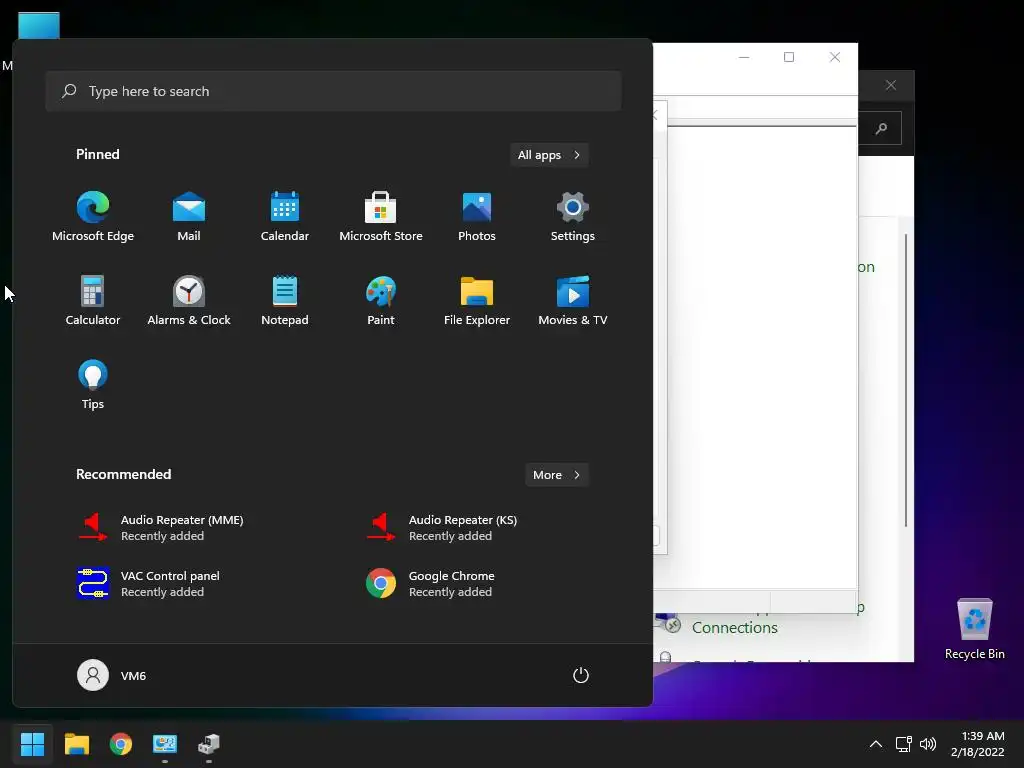Launch the Mail app
This screenshot has height=768, width=1024.
[x=189, y=217]
